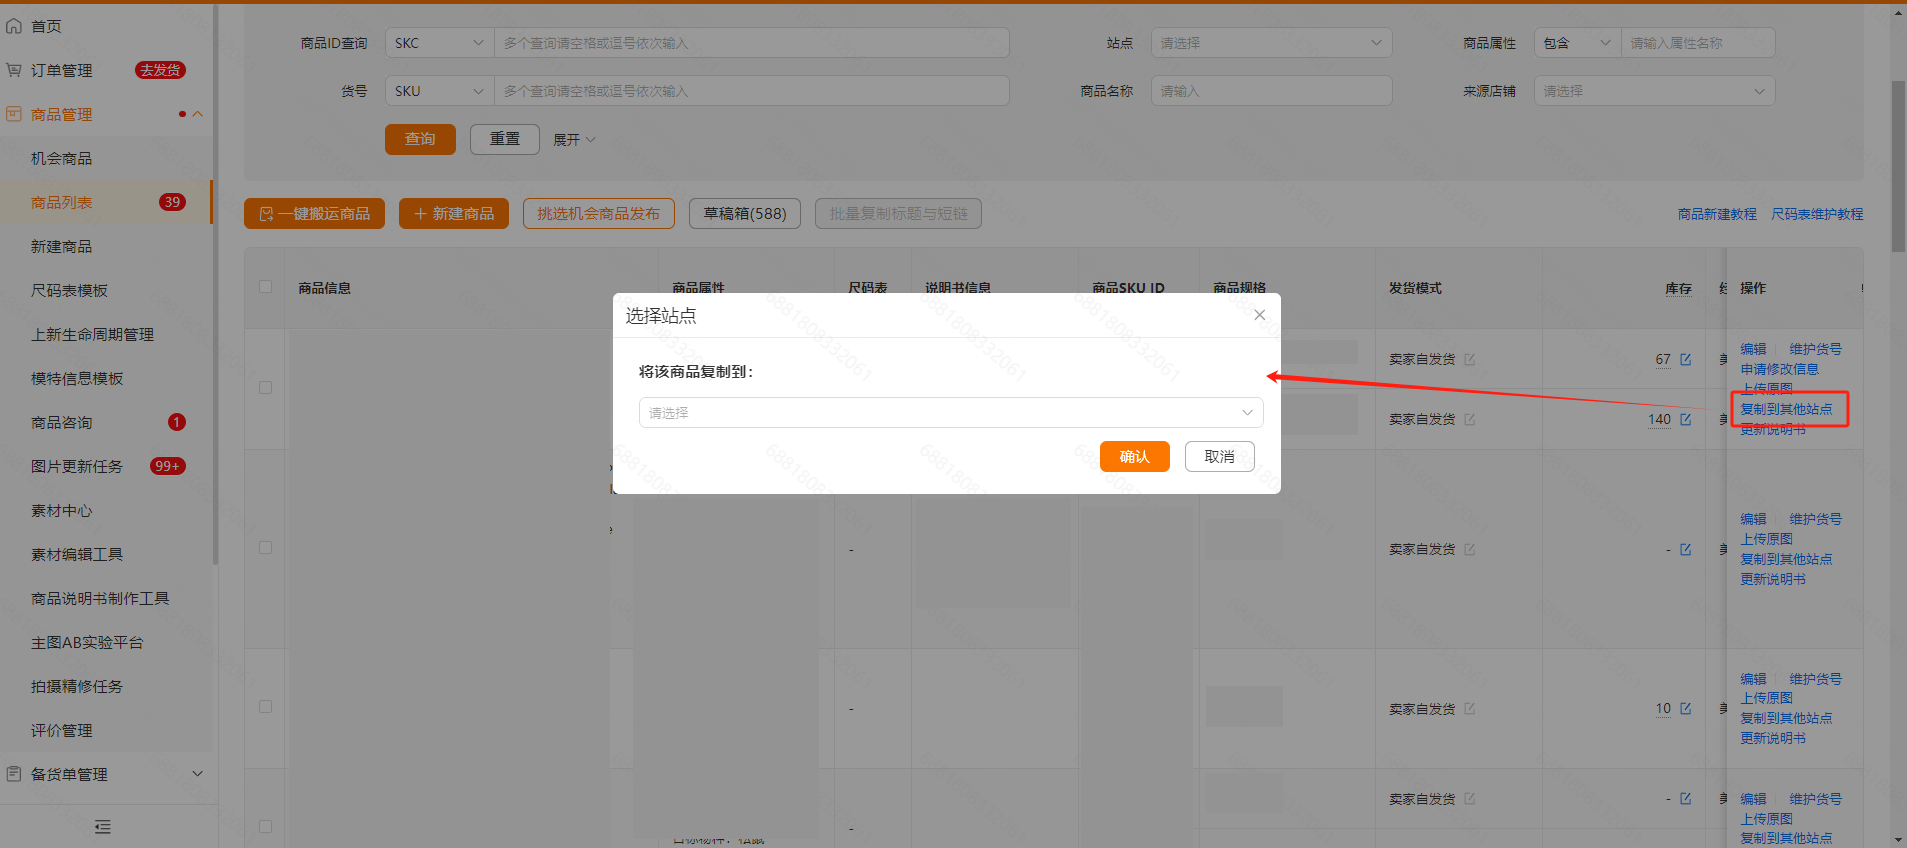Go to 素材中心 in sidebar menu
Image resolution: width=1907 pixels, height=848 pixels.
click(x=61, y=510)
